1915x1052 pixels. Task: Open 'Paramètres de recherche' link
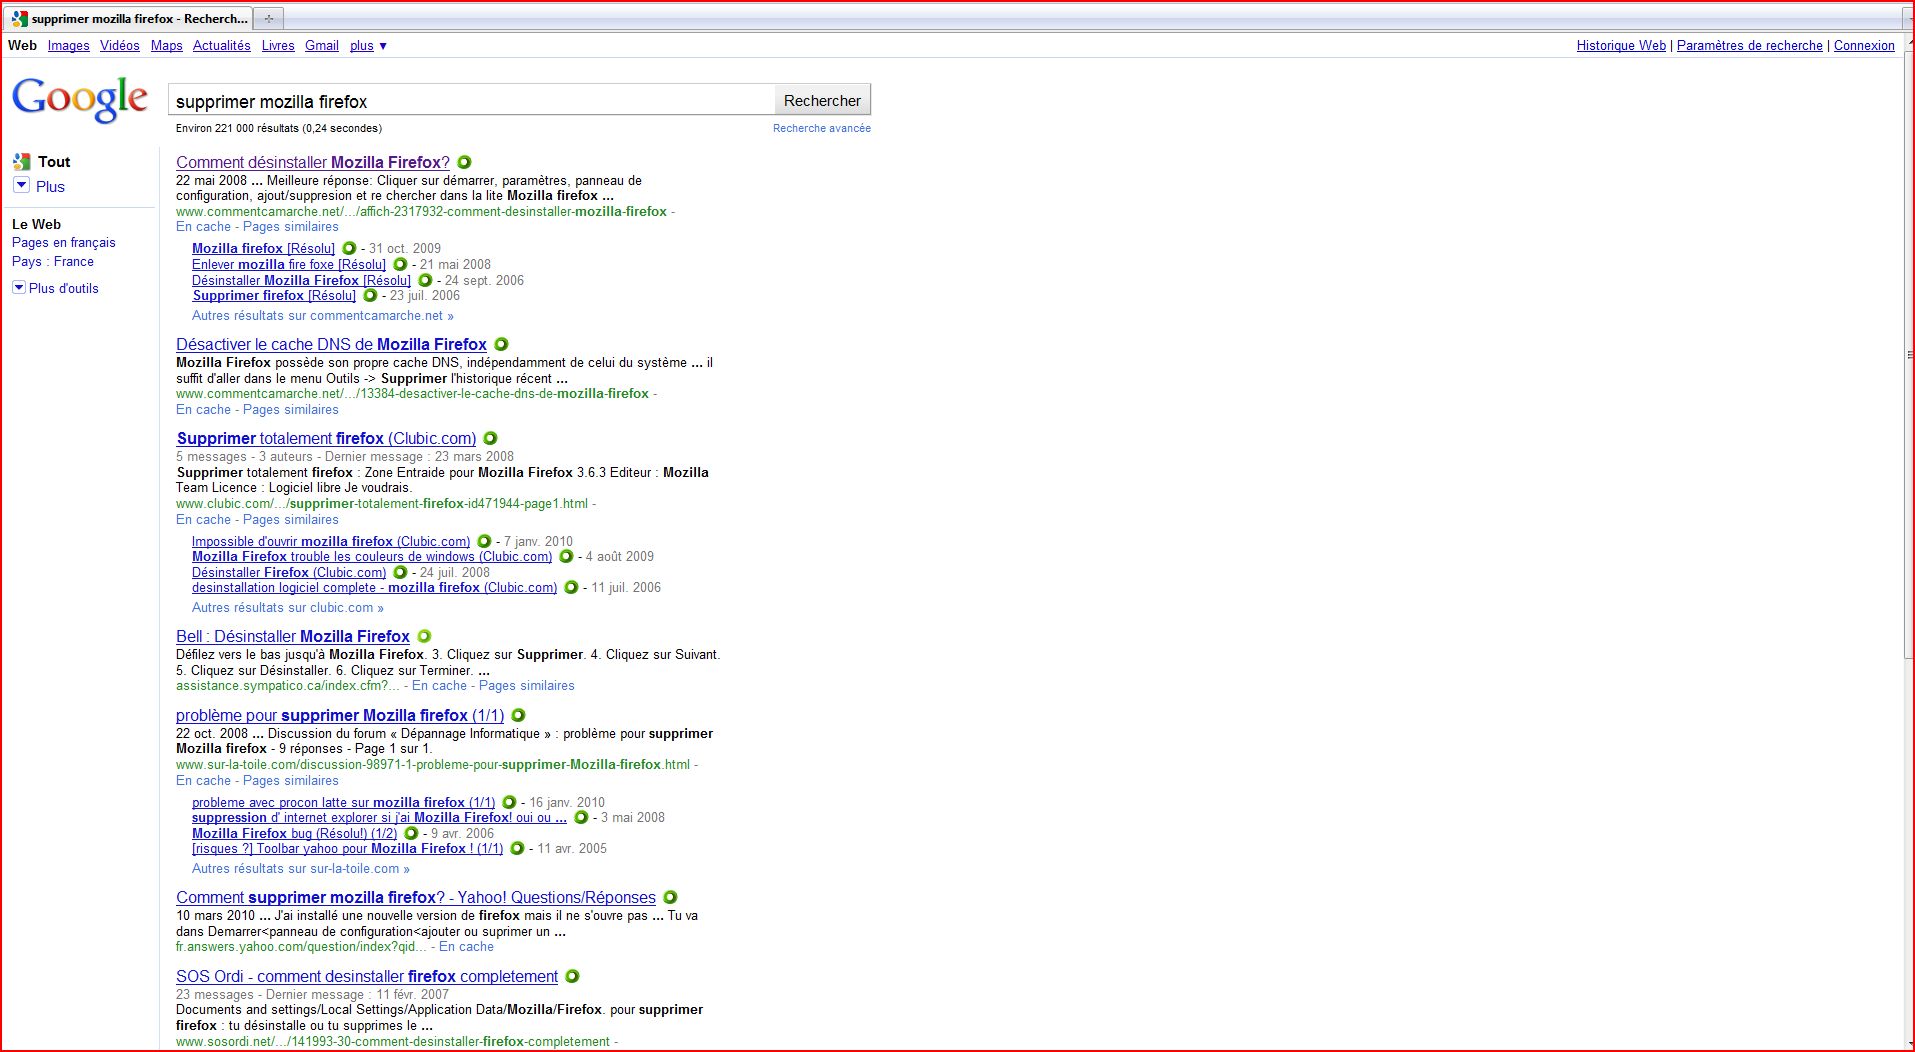click(1750, 46)
